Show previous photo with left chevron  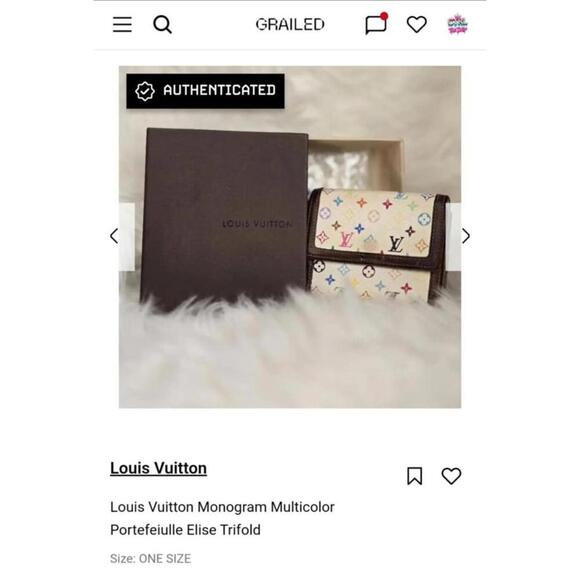(114, 236)
